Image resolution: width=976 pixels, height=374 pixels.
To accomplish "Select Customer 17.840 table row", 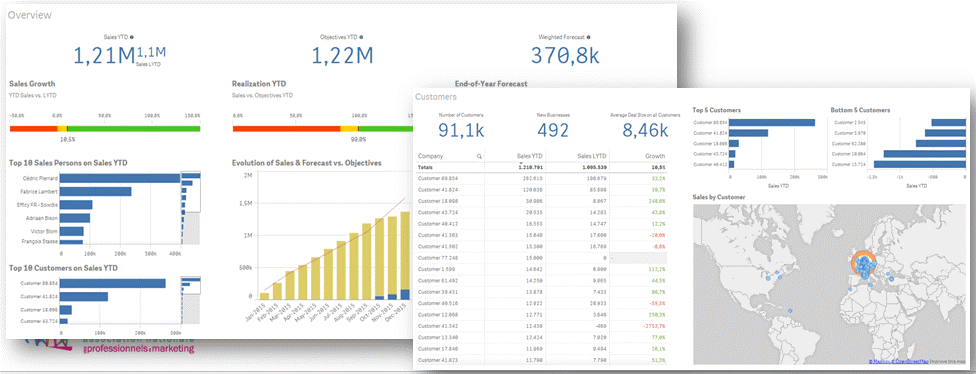I will click(542, 348).
